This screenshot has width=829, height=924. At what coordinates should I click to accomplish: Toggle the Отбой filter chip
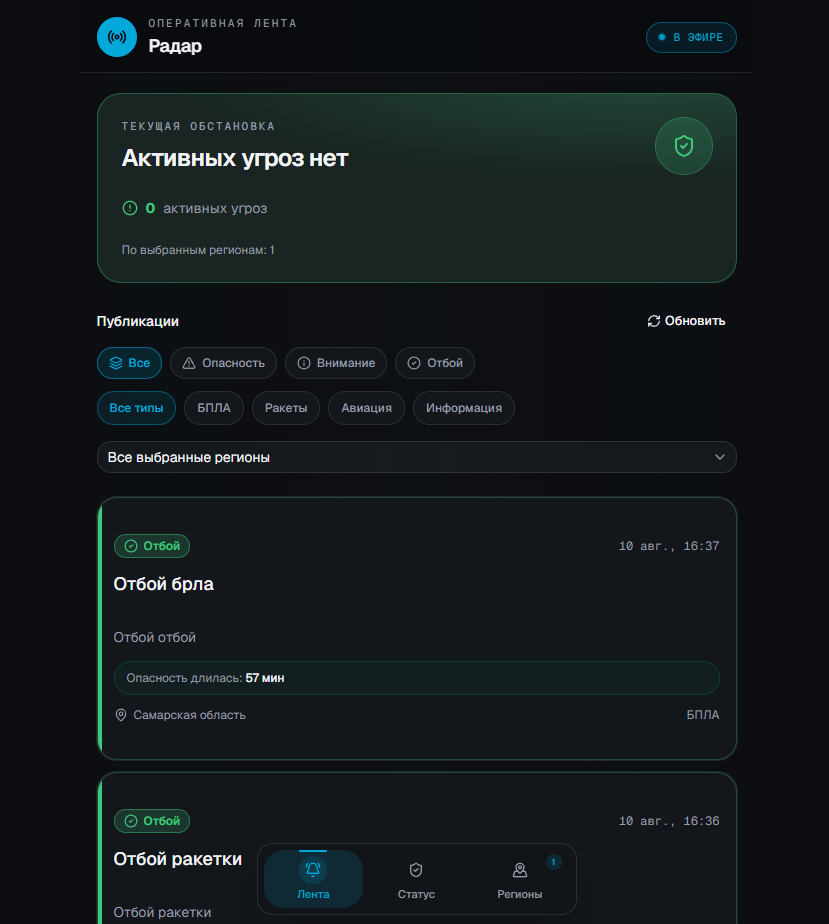[435, 363]
